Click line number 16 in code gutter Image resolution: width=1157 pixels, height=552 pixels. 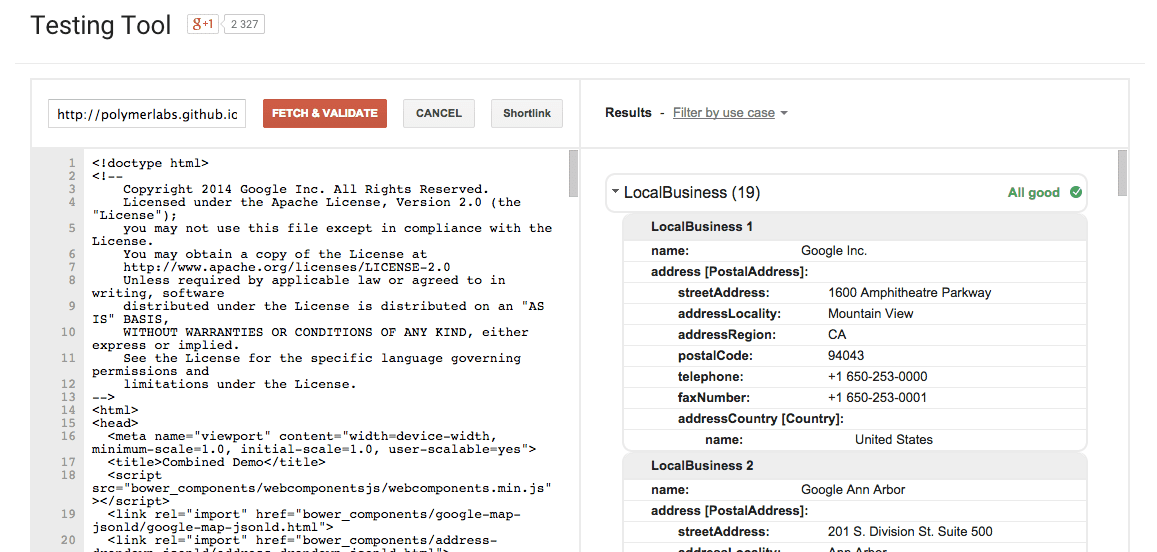[x=69, y=436]
